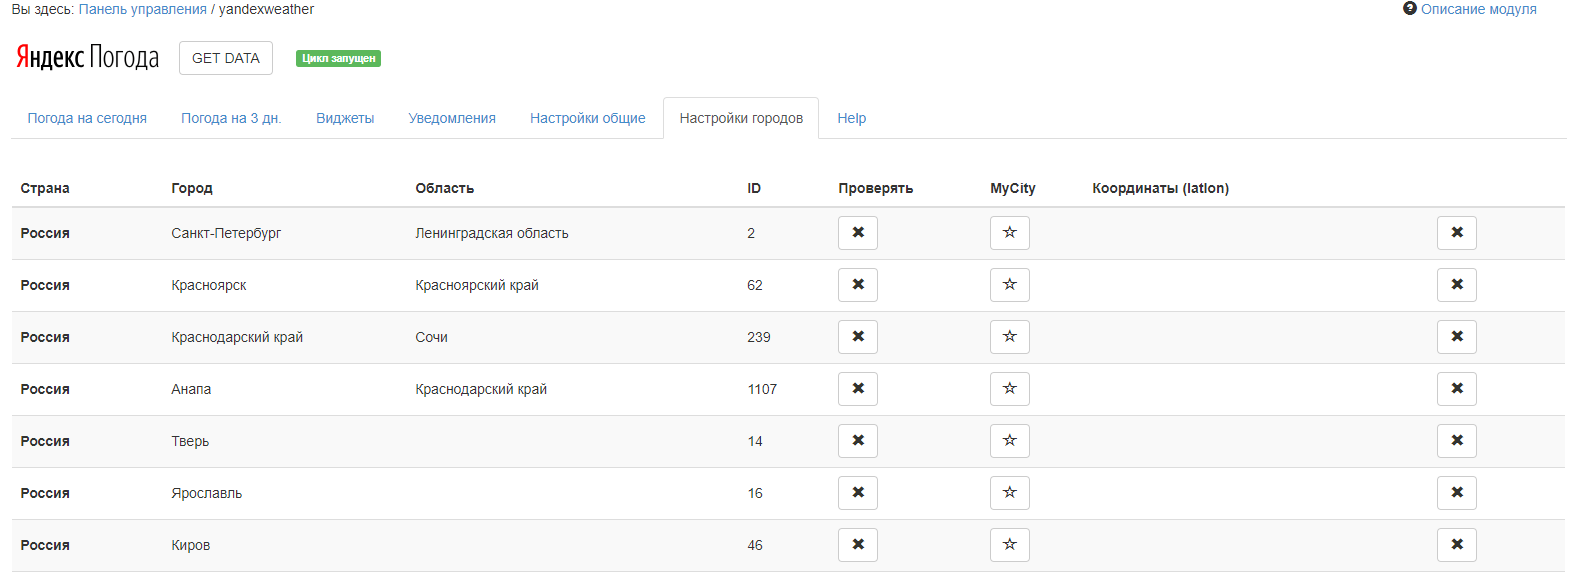
Task: Star Санкт-Петербург as MyCity
Action: pos(1009,233)
